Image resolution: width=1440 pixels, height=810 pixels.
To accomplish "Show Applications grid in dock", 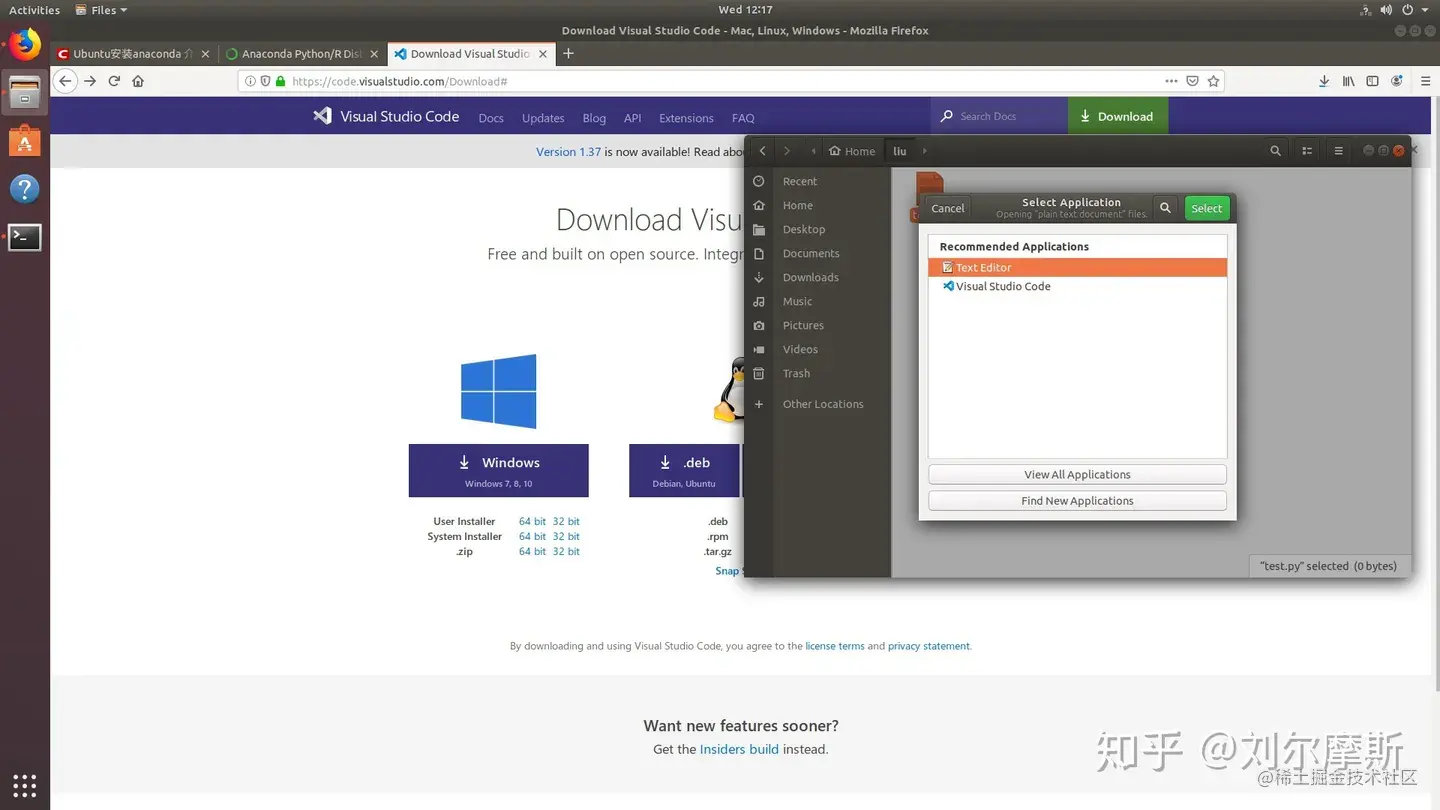I will tap(25, 785).
